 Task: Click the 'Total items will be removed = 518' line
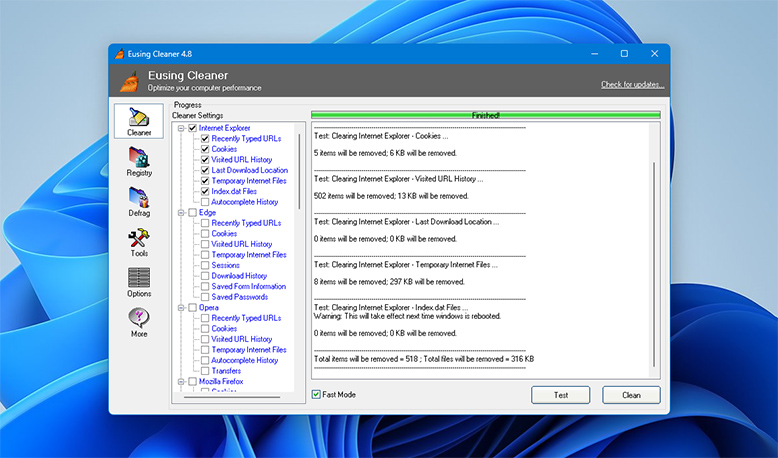[x=424, y=359]
